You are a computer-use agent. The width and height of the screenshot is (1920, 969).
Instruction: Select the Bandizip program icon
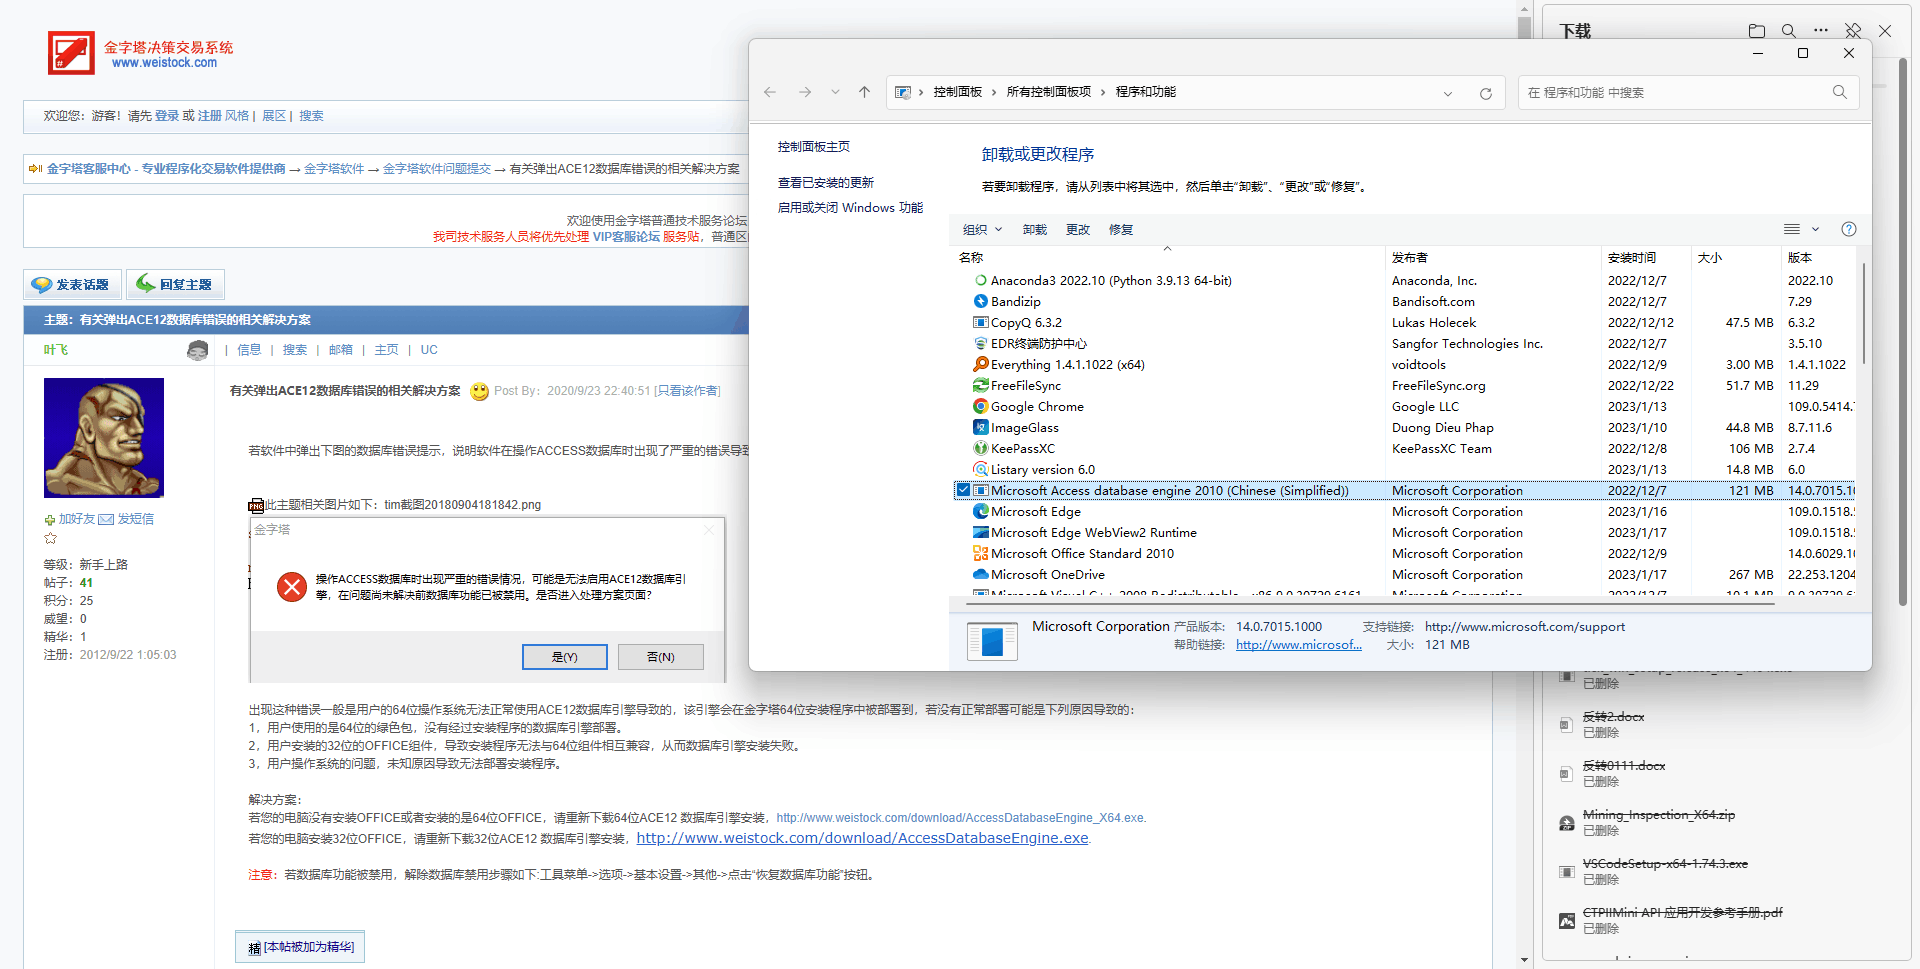(x=981, y=302)
